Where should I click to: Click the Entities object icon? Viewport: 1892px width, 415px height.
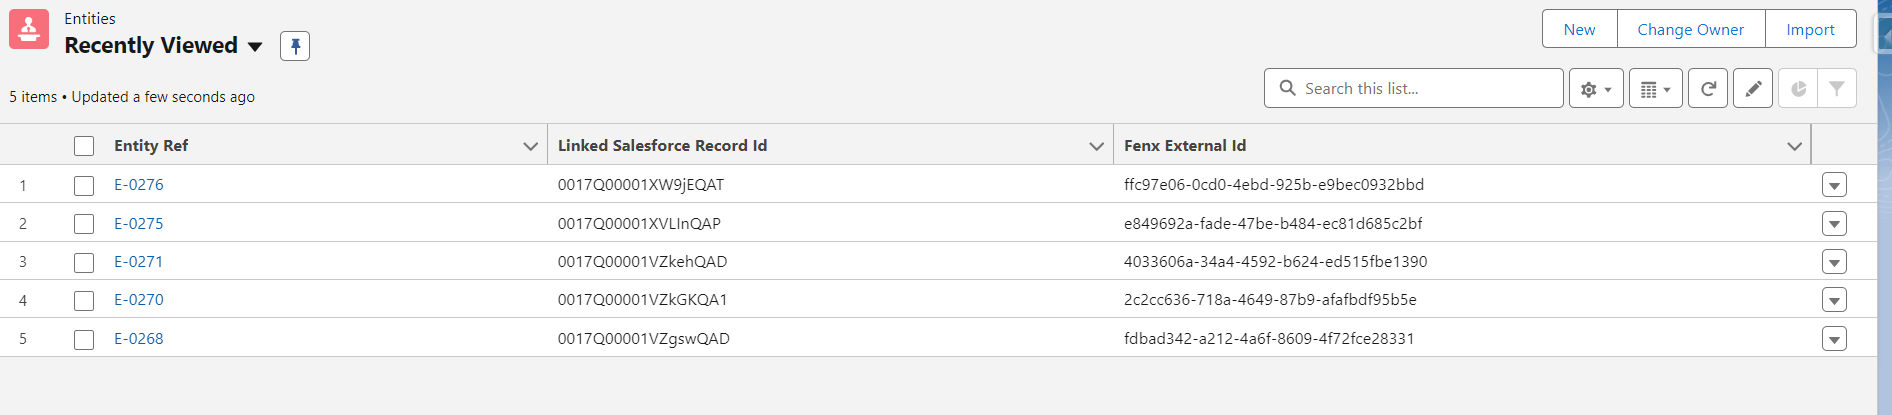[x=29, y=30]
